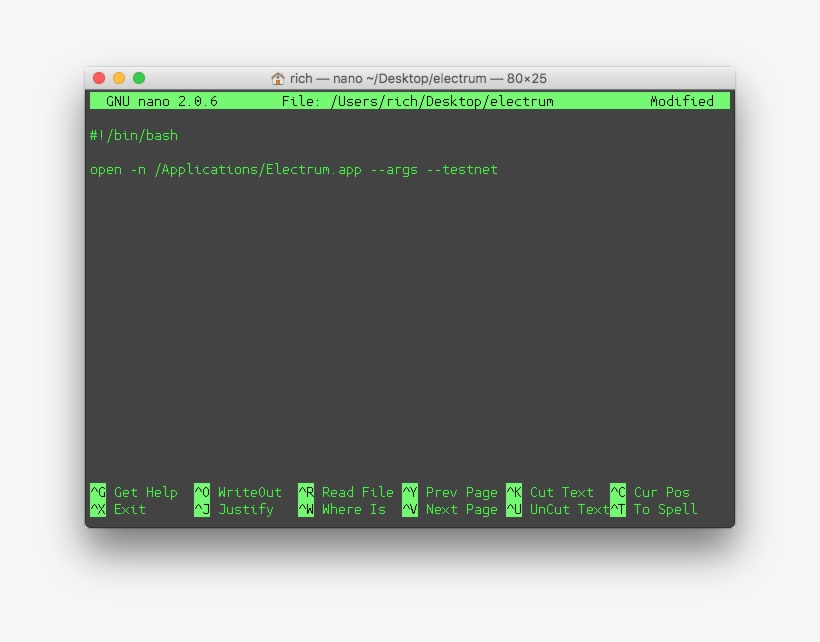Click the green zoom window button
Viewport: 820px width, 642px height.
(139, 78)
